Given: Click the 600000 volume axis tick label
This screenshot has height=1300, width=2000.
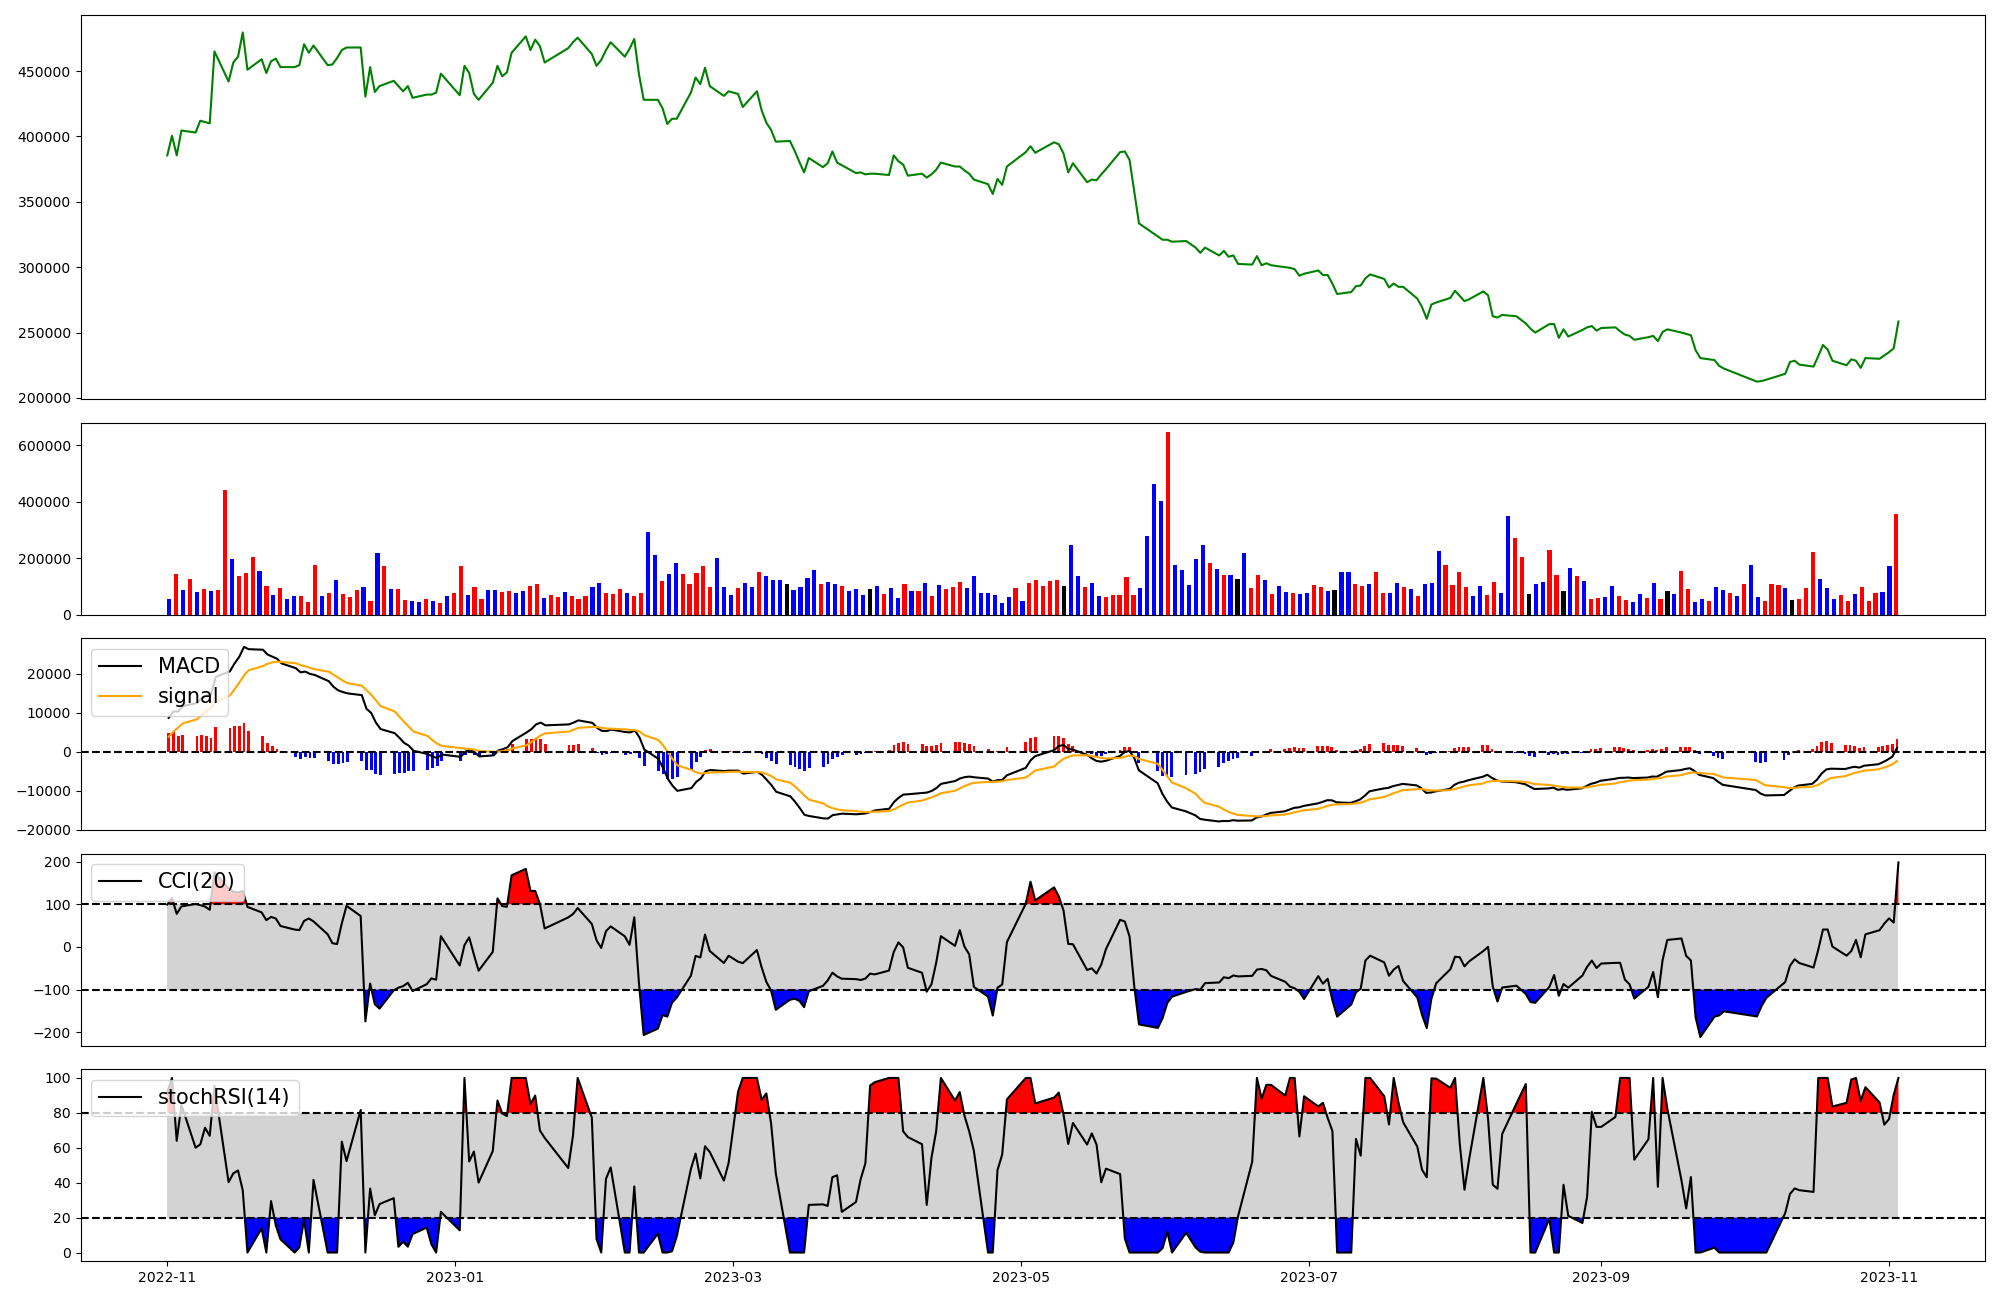Looking at the screenshot, I should [44, 446].
